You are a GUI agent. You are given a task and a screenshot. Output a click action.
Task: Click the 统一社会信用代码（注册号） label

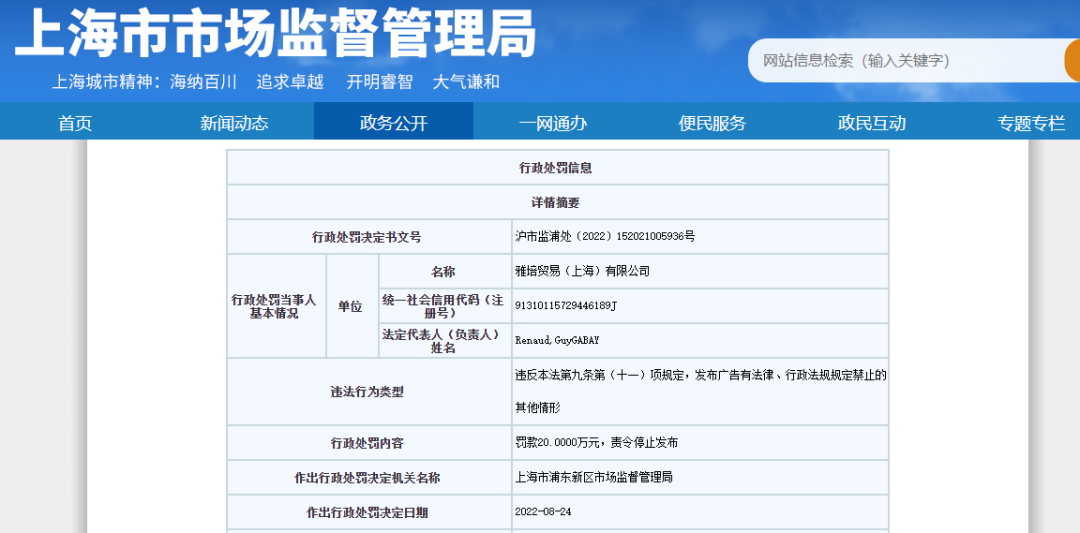click(x=444, y=306)
